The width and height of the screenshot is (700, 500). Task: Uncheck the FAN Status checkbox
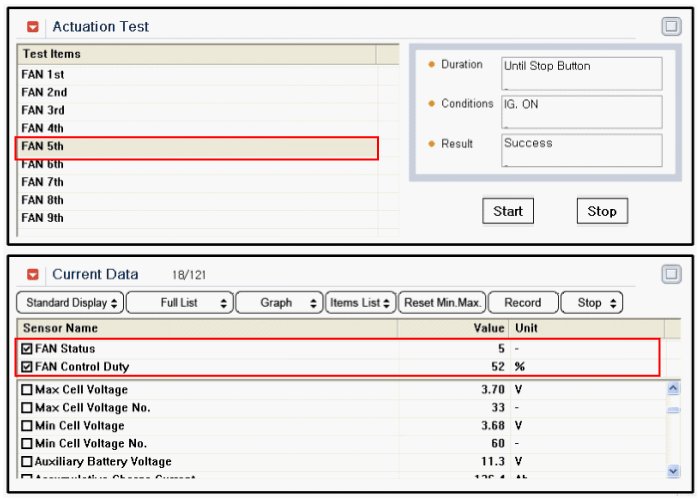click(x=27, y=349)
